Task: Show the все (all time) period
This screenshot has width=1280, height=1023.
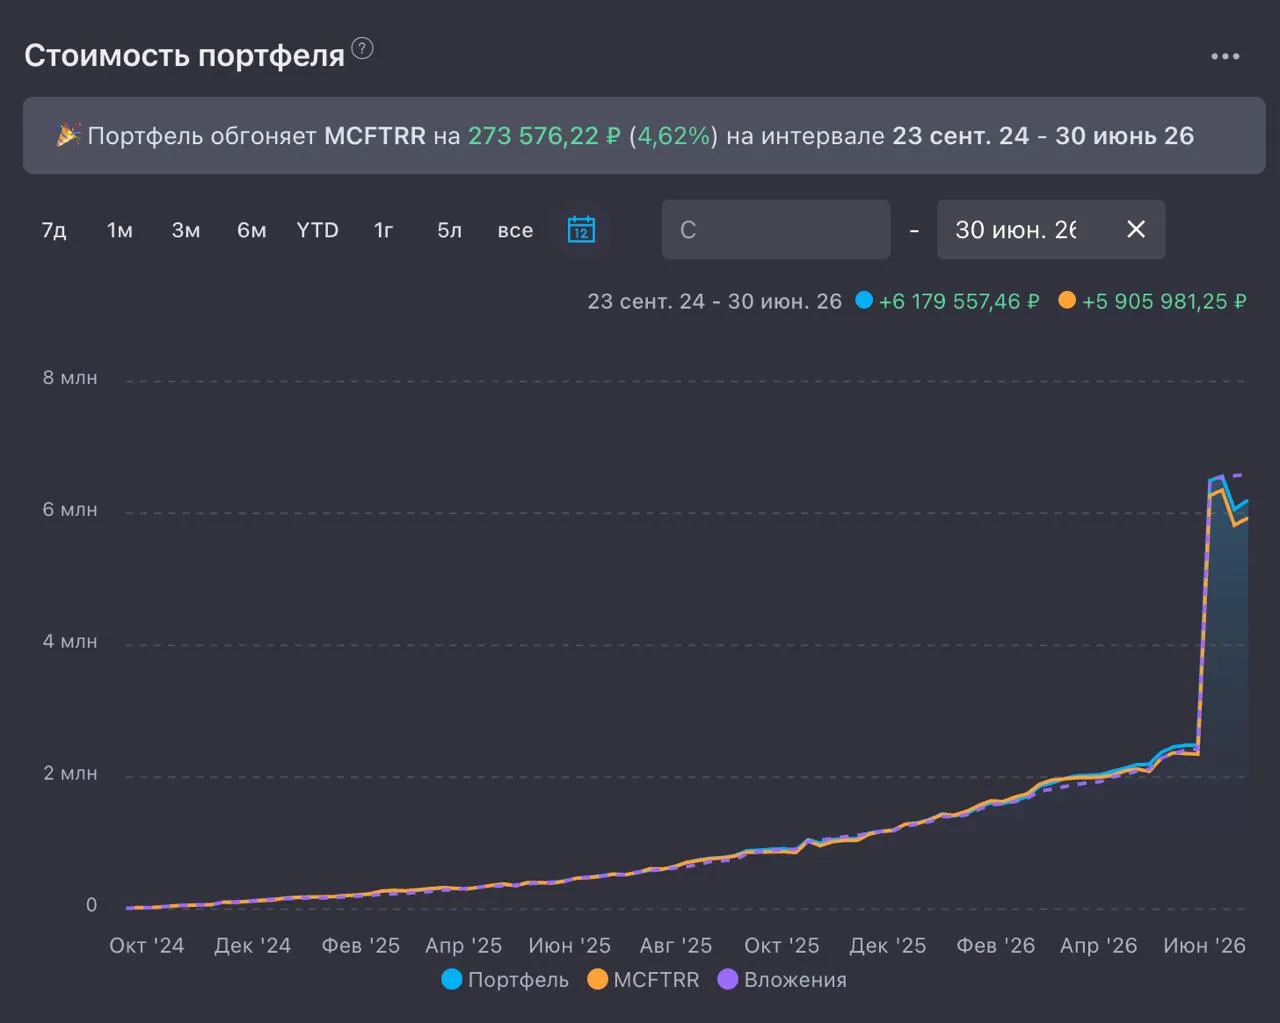Action: pyautogui.click(x=515, y=230)
